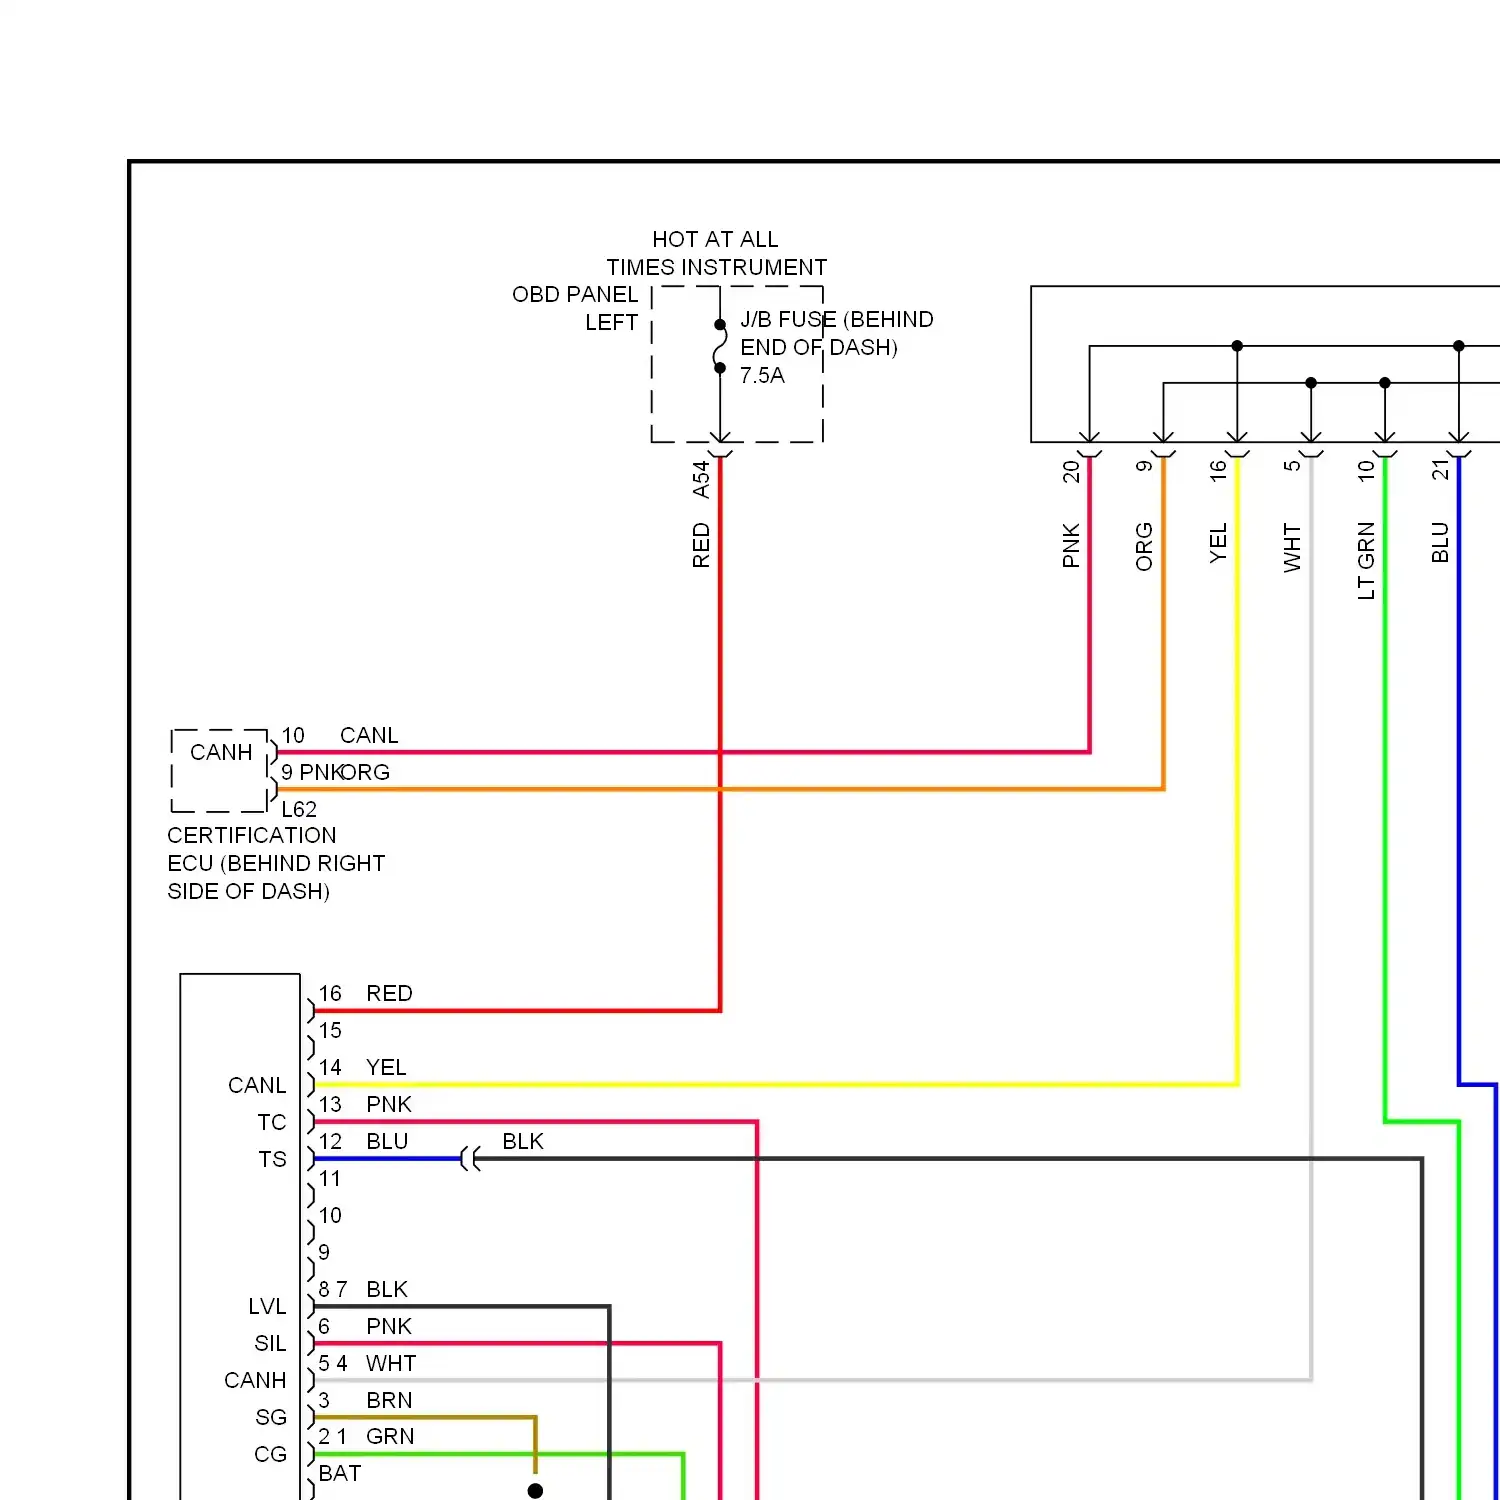Click the "CG" terminal label

(x=270, y=1454)
